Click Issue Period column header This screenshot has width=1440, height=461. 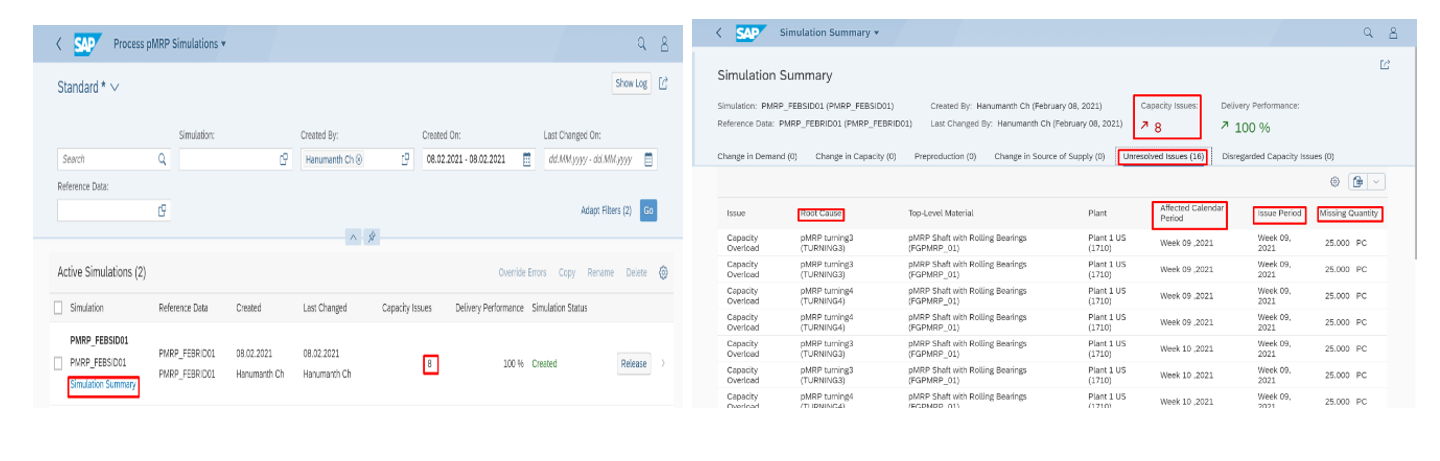click(x=1277, y=213)
